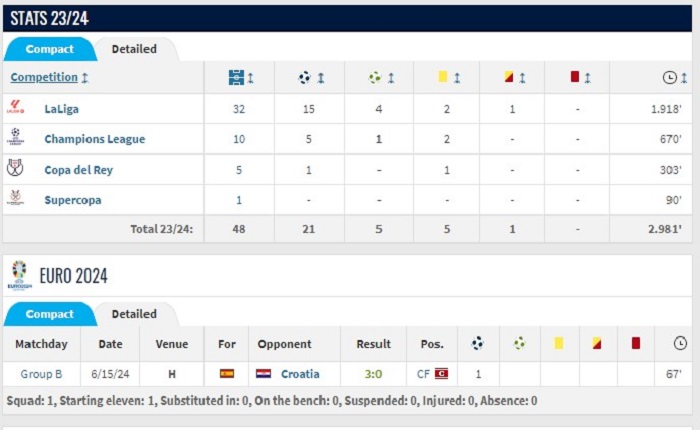Click the LaLiga logo icon
Viewport: 700px width, 430px height.
pyautogui.click(x=16, y=107)
